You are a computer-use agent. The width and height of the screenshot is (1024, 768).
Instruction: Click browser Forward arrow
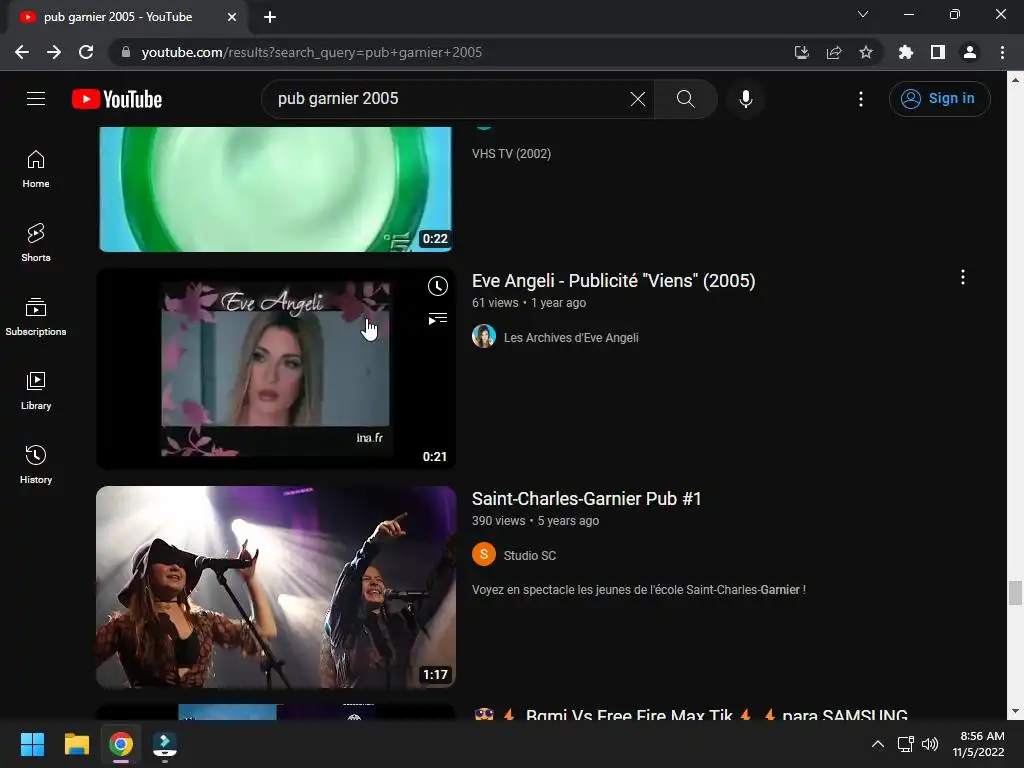(x=54, y=52)
